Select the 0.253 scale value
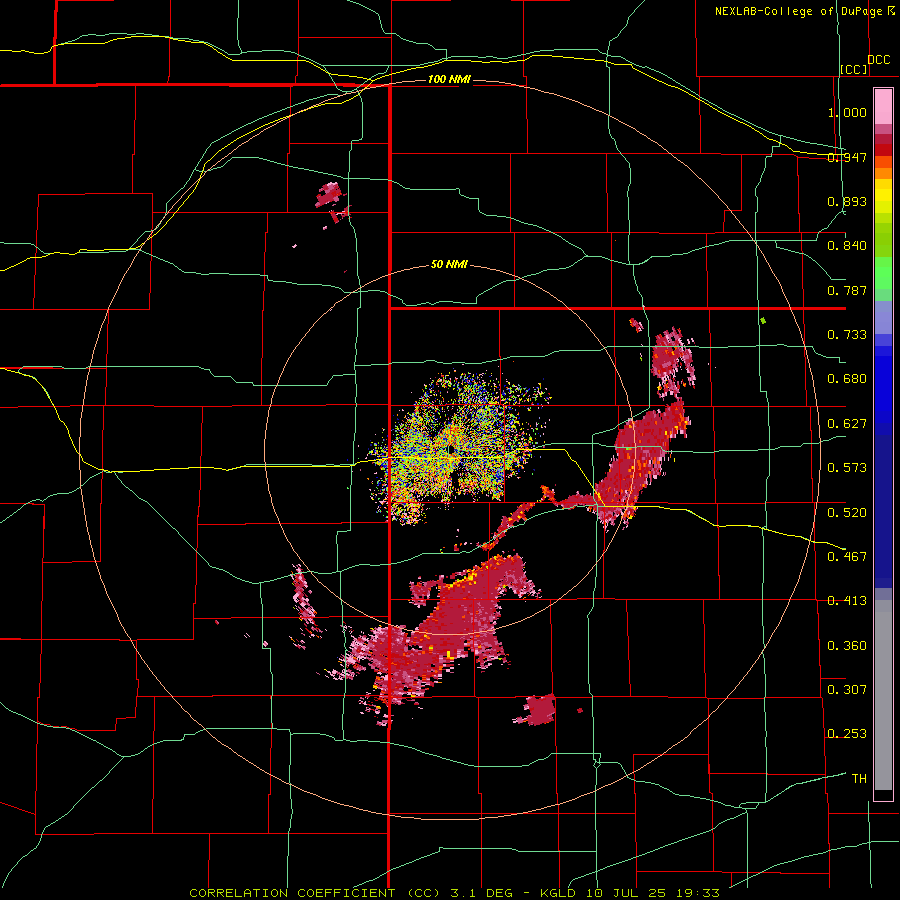This screenshot has height=900, width=900. 847,734
